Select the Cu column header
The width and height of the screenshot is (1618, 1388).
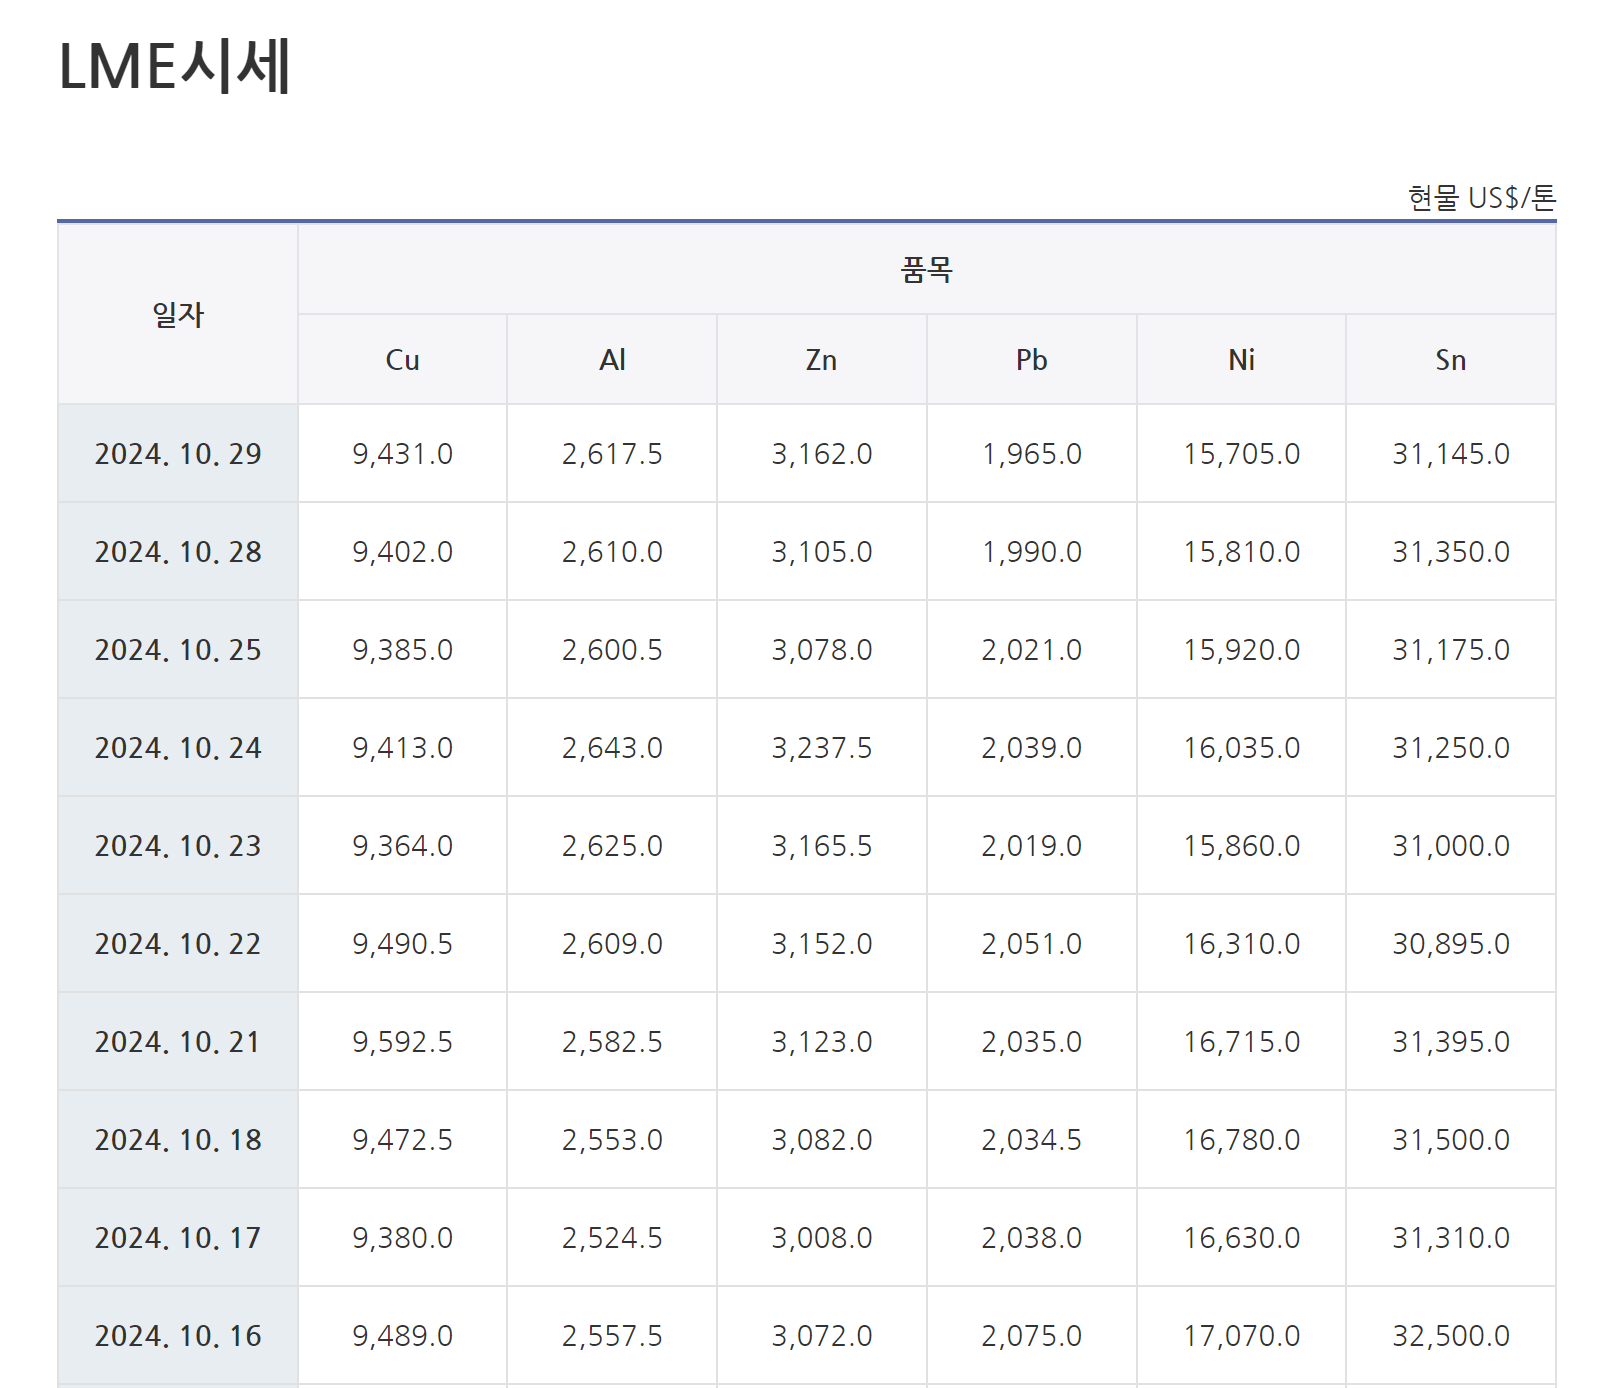(402, 360)
